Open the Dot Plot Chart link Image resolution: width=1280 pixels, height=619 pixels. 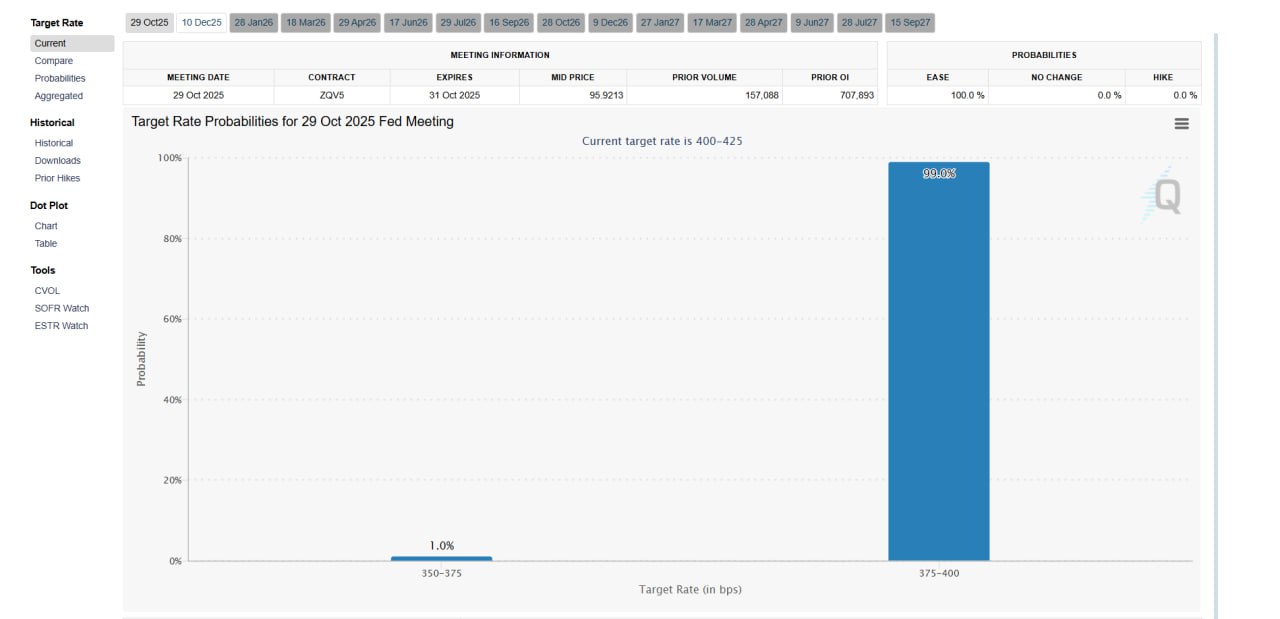pos(46,226)
